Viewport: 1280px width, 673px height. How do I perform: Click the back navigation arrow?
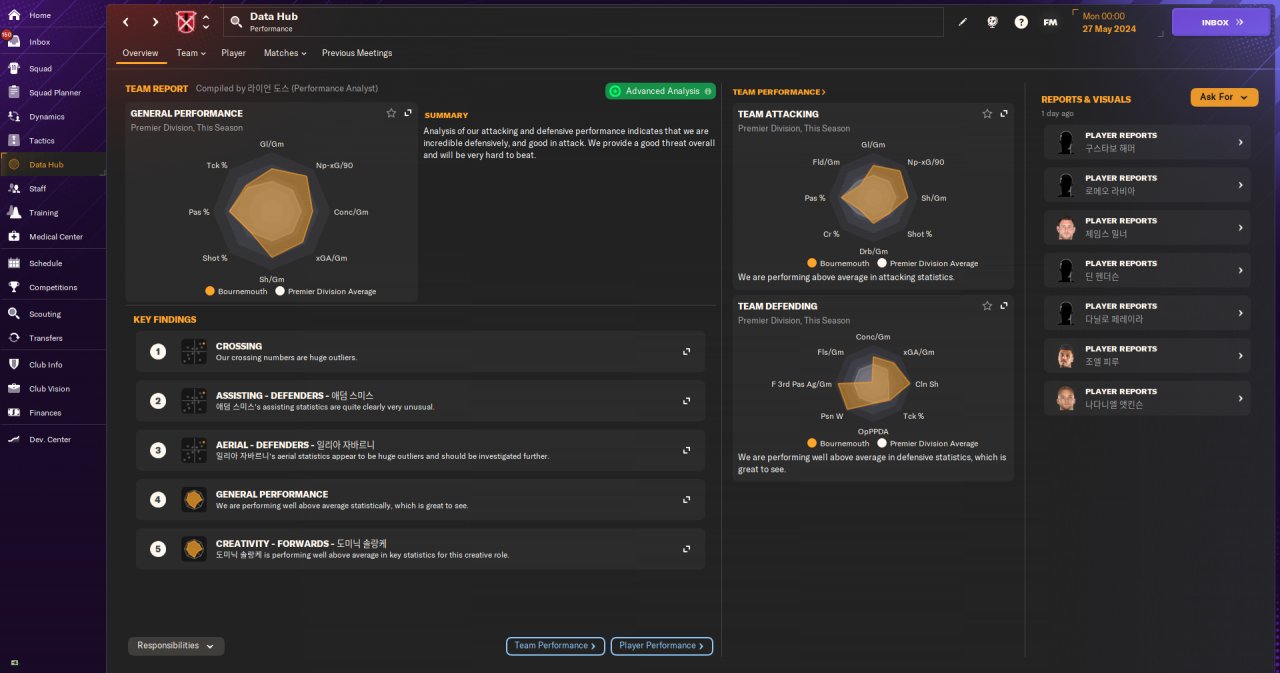pyautogui.click(x=125, y=21)
